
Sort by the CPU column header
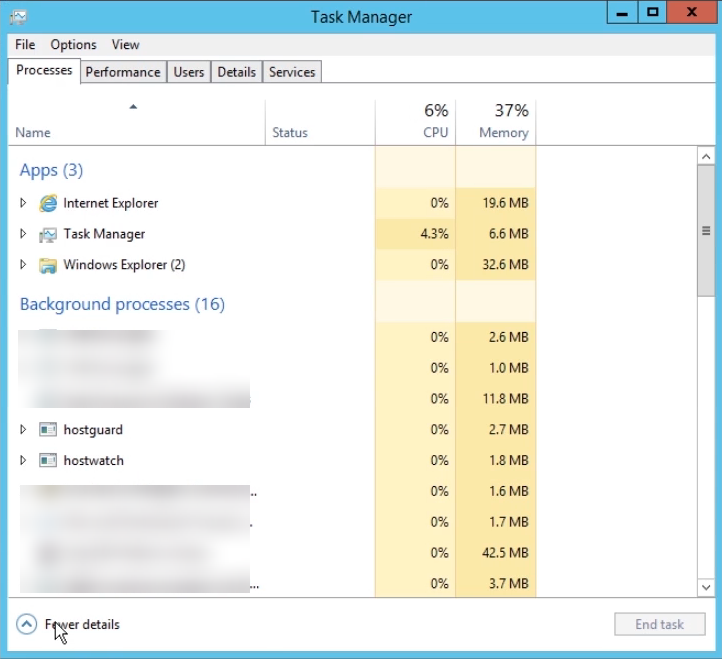tap(415, 122)
